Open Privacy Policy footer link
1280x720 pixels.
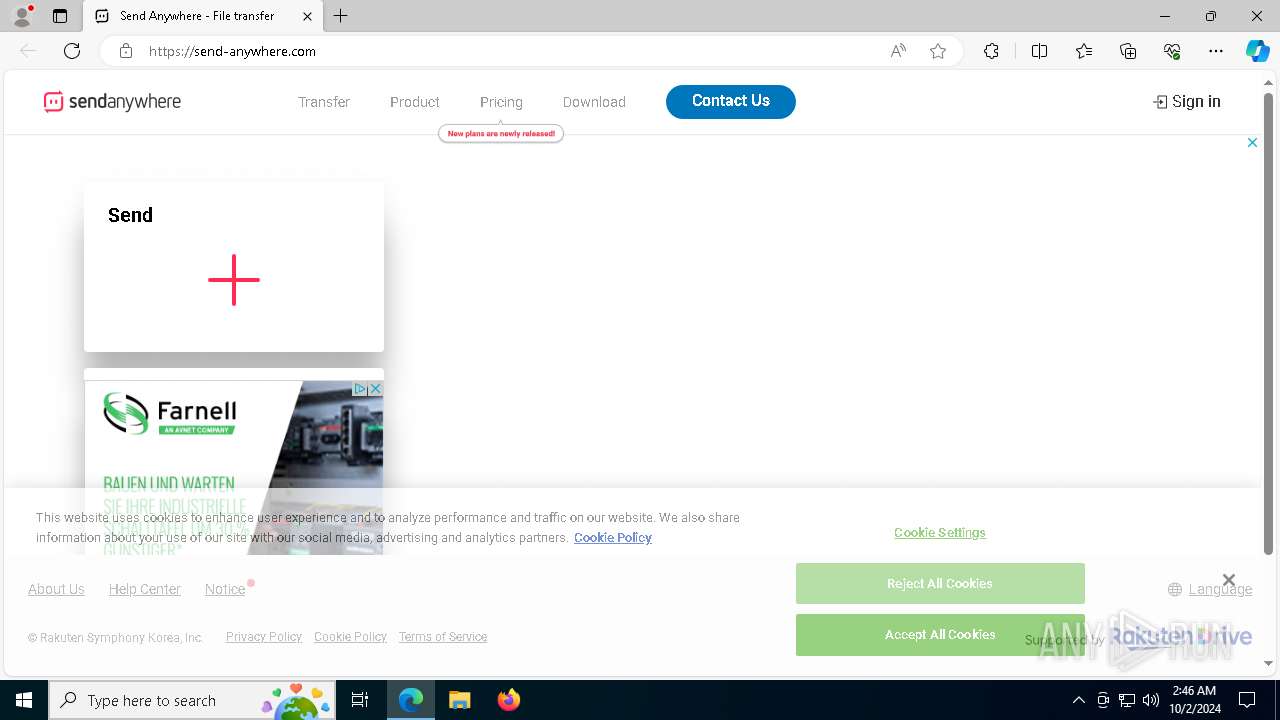pos(264,637)
